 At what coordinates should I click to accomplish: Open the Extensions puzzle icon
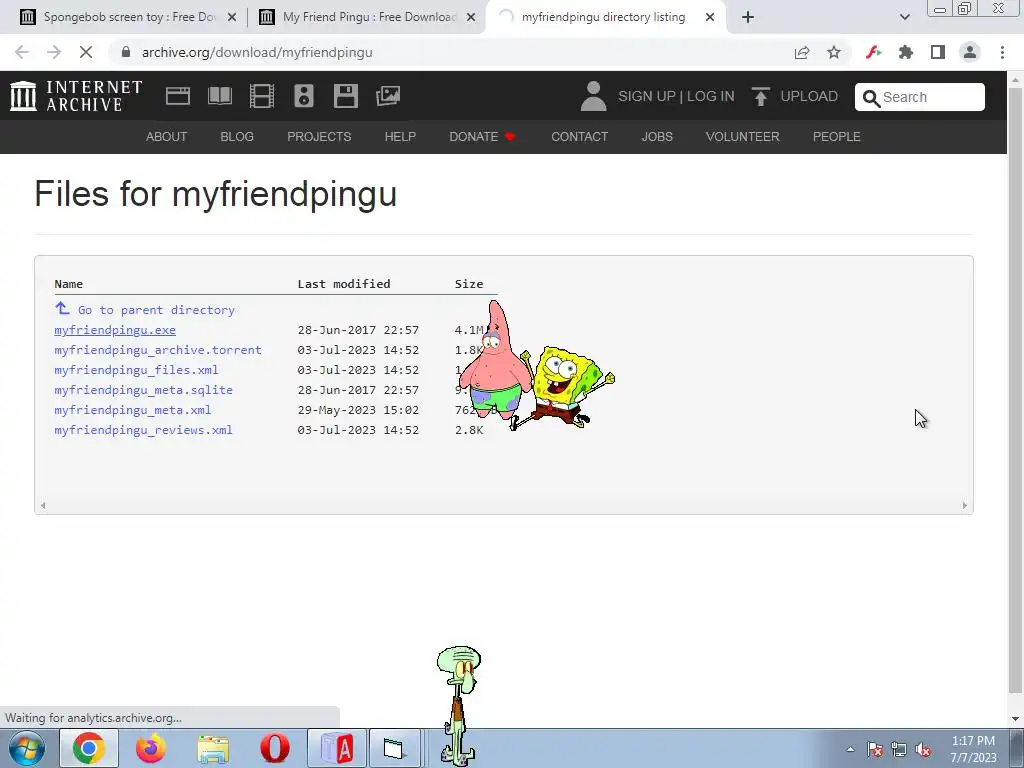point(906,52)
